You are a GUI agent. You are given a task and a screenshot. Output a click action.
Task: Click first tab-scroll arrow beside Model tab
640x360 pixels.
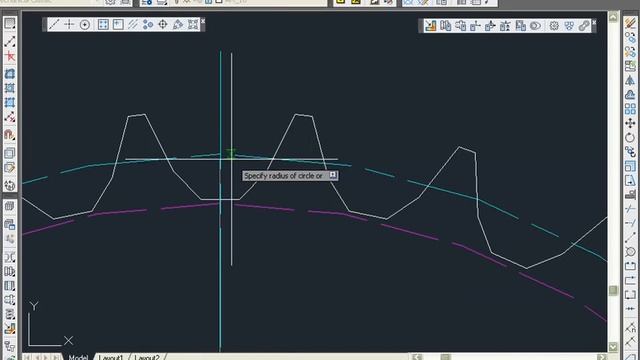coord(27,357)
